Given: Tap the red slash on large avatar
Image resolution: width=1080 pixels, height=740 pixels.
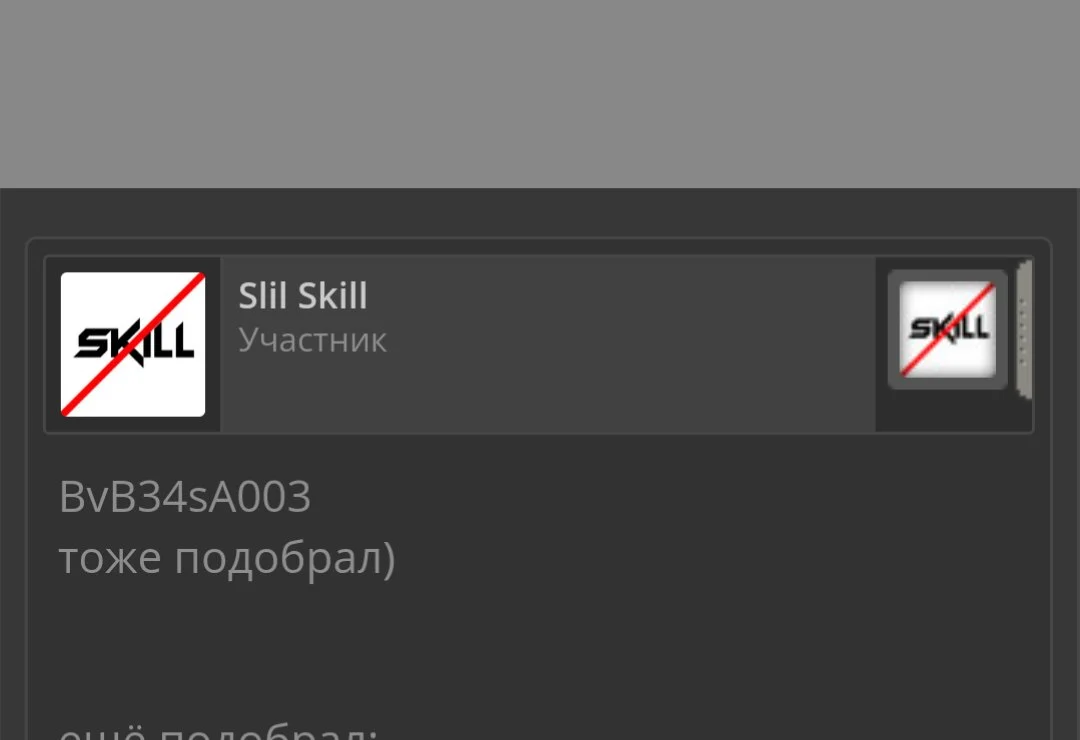Looking at the screenshot, I should click(133, 344).
